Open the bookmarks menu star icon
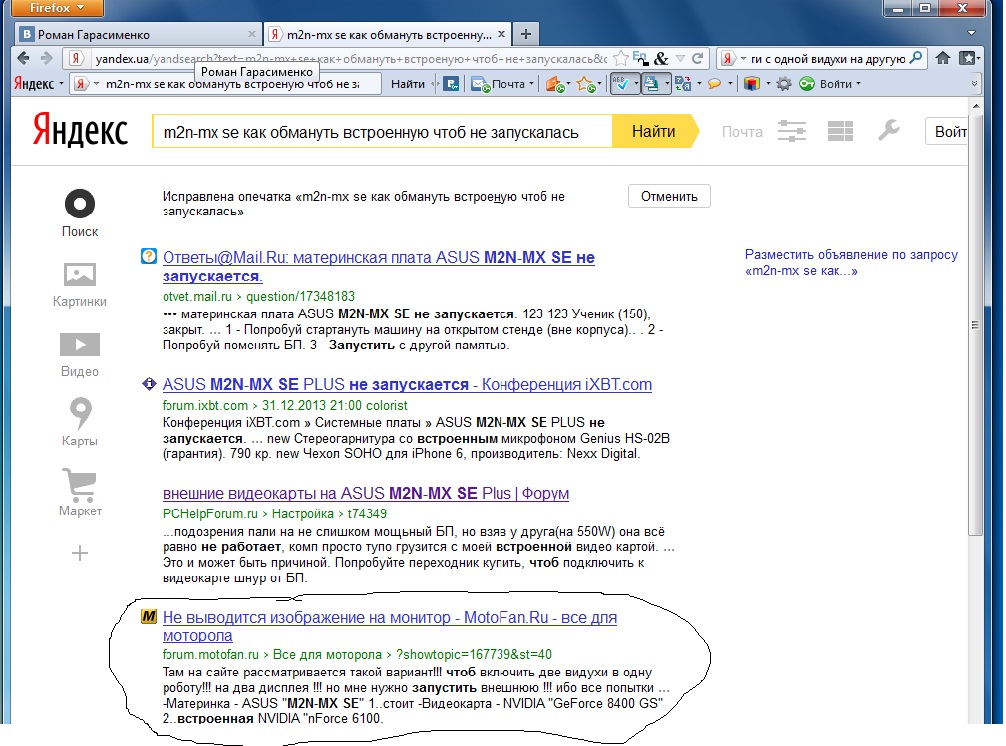This screenshot has width=1006, height=746. [x=967, y=58]
